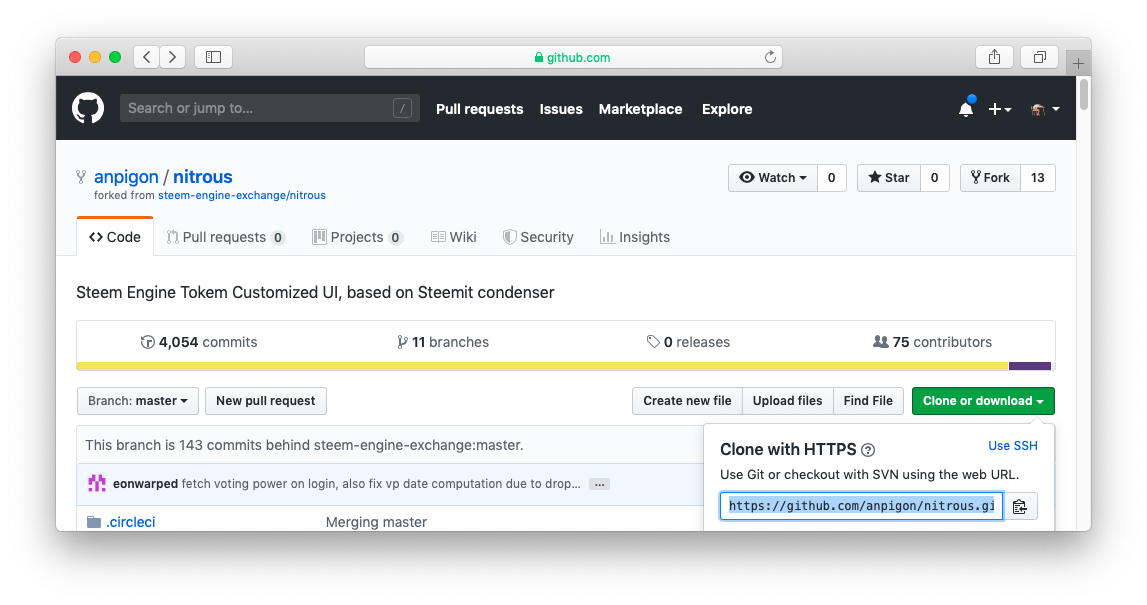Image resolution: width=1147 pixels, height=605 pixels.
Task: Open the steem-engine-exchange/nitrous link
Action: pyautogui.click(x=241, y=195)
